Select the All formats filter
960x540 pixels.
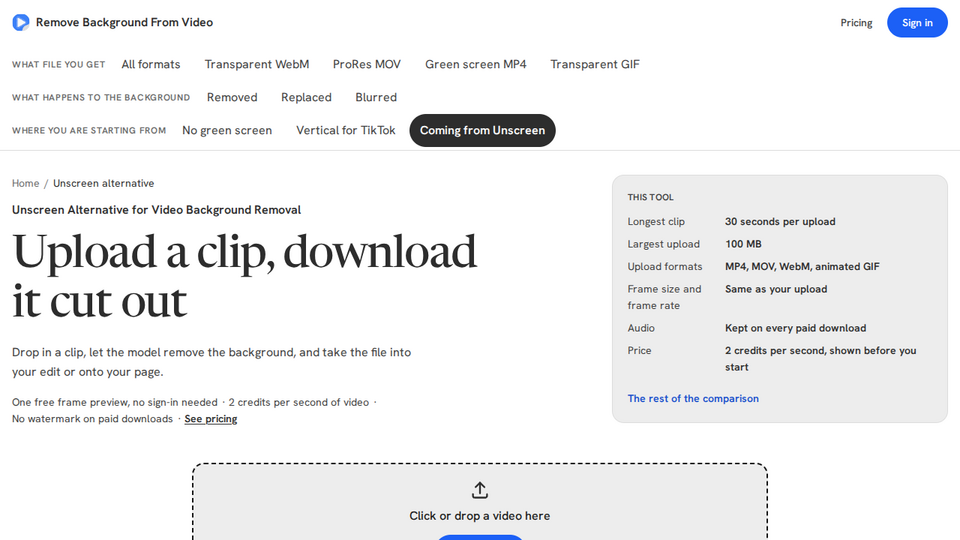pos(151,64)
